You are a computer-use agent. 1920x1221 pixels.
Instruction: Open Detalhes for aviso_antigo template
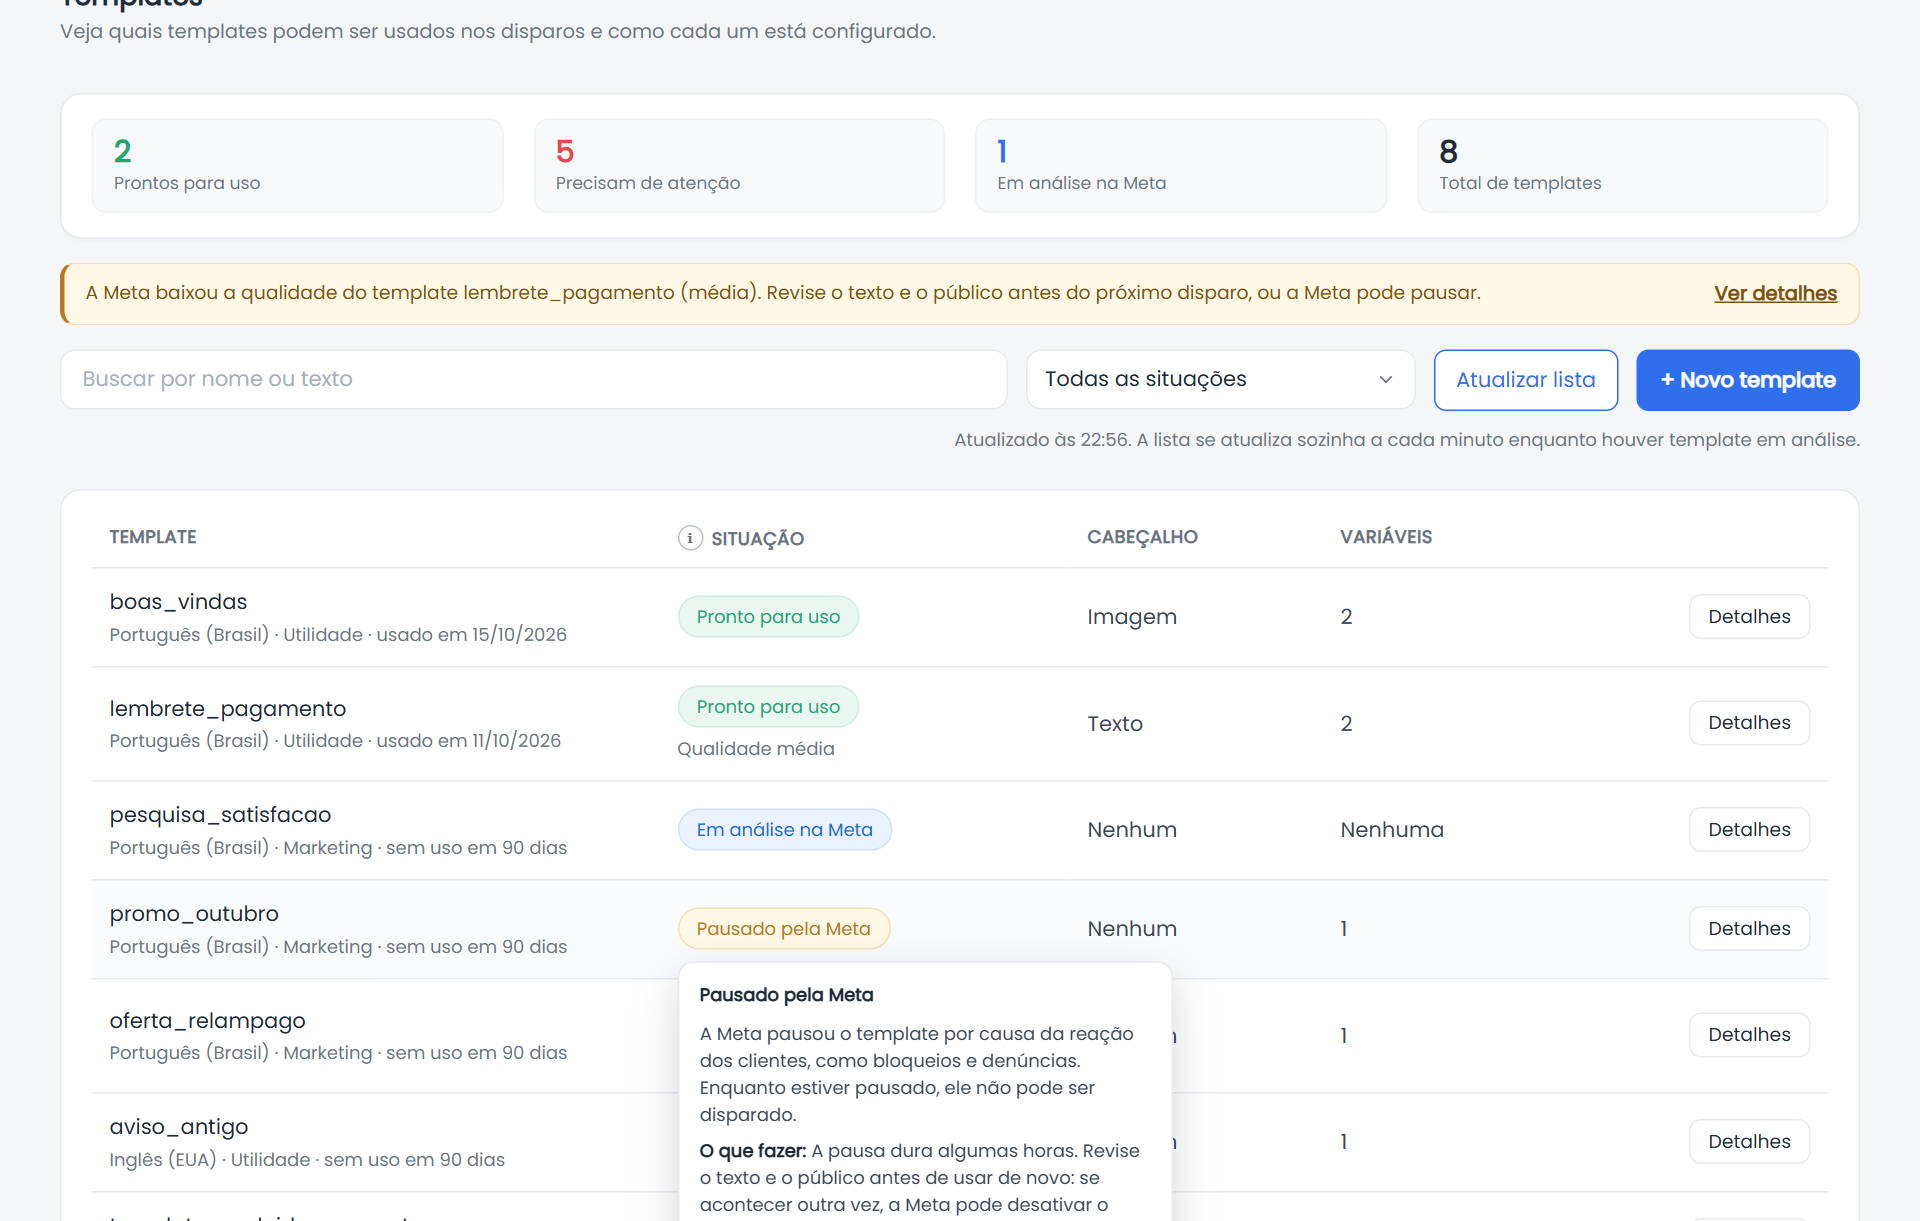(x=1749, y=1141)
